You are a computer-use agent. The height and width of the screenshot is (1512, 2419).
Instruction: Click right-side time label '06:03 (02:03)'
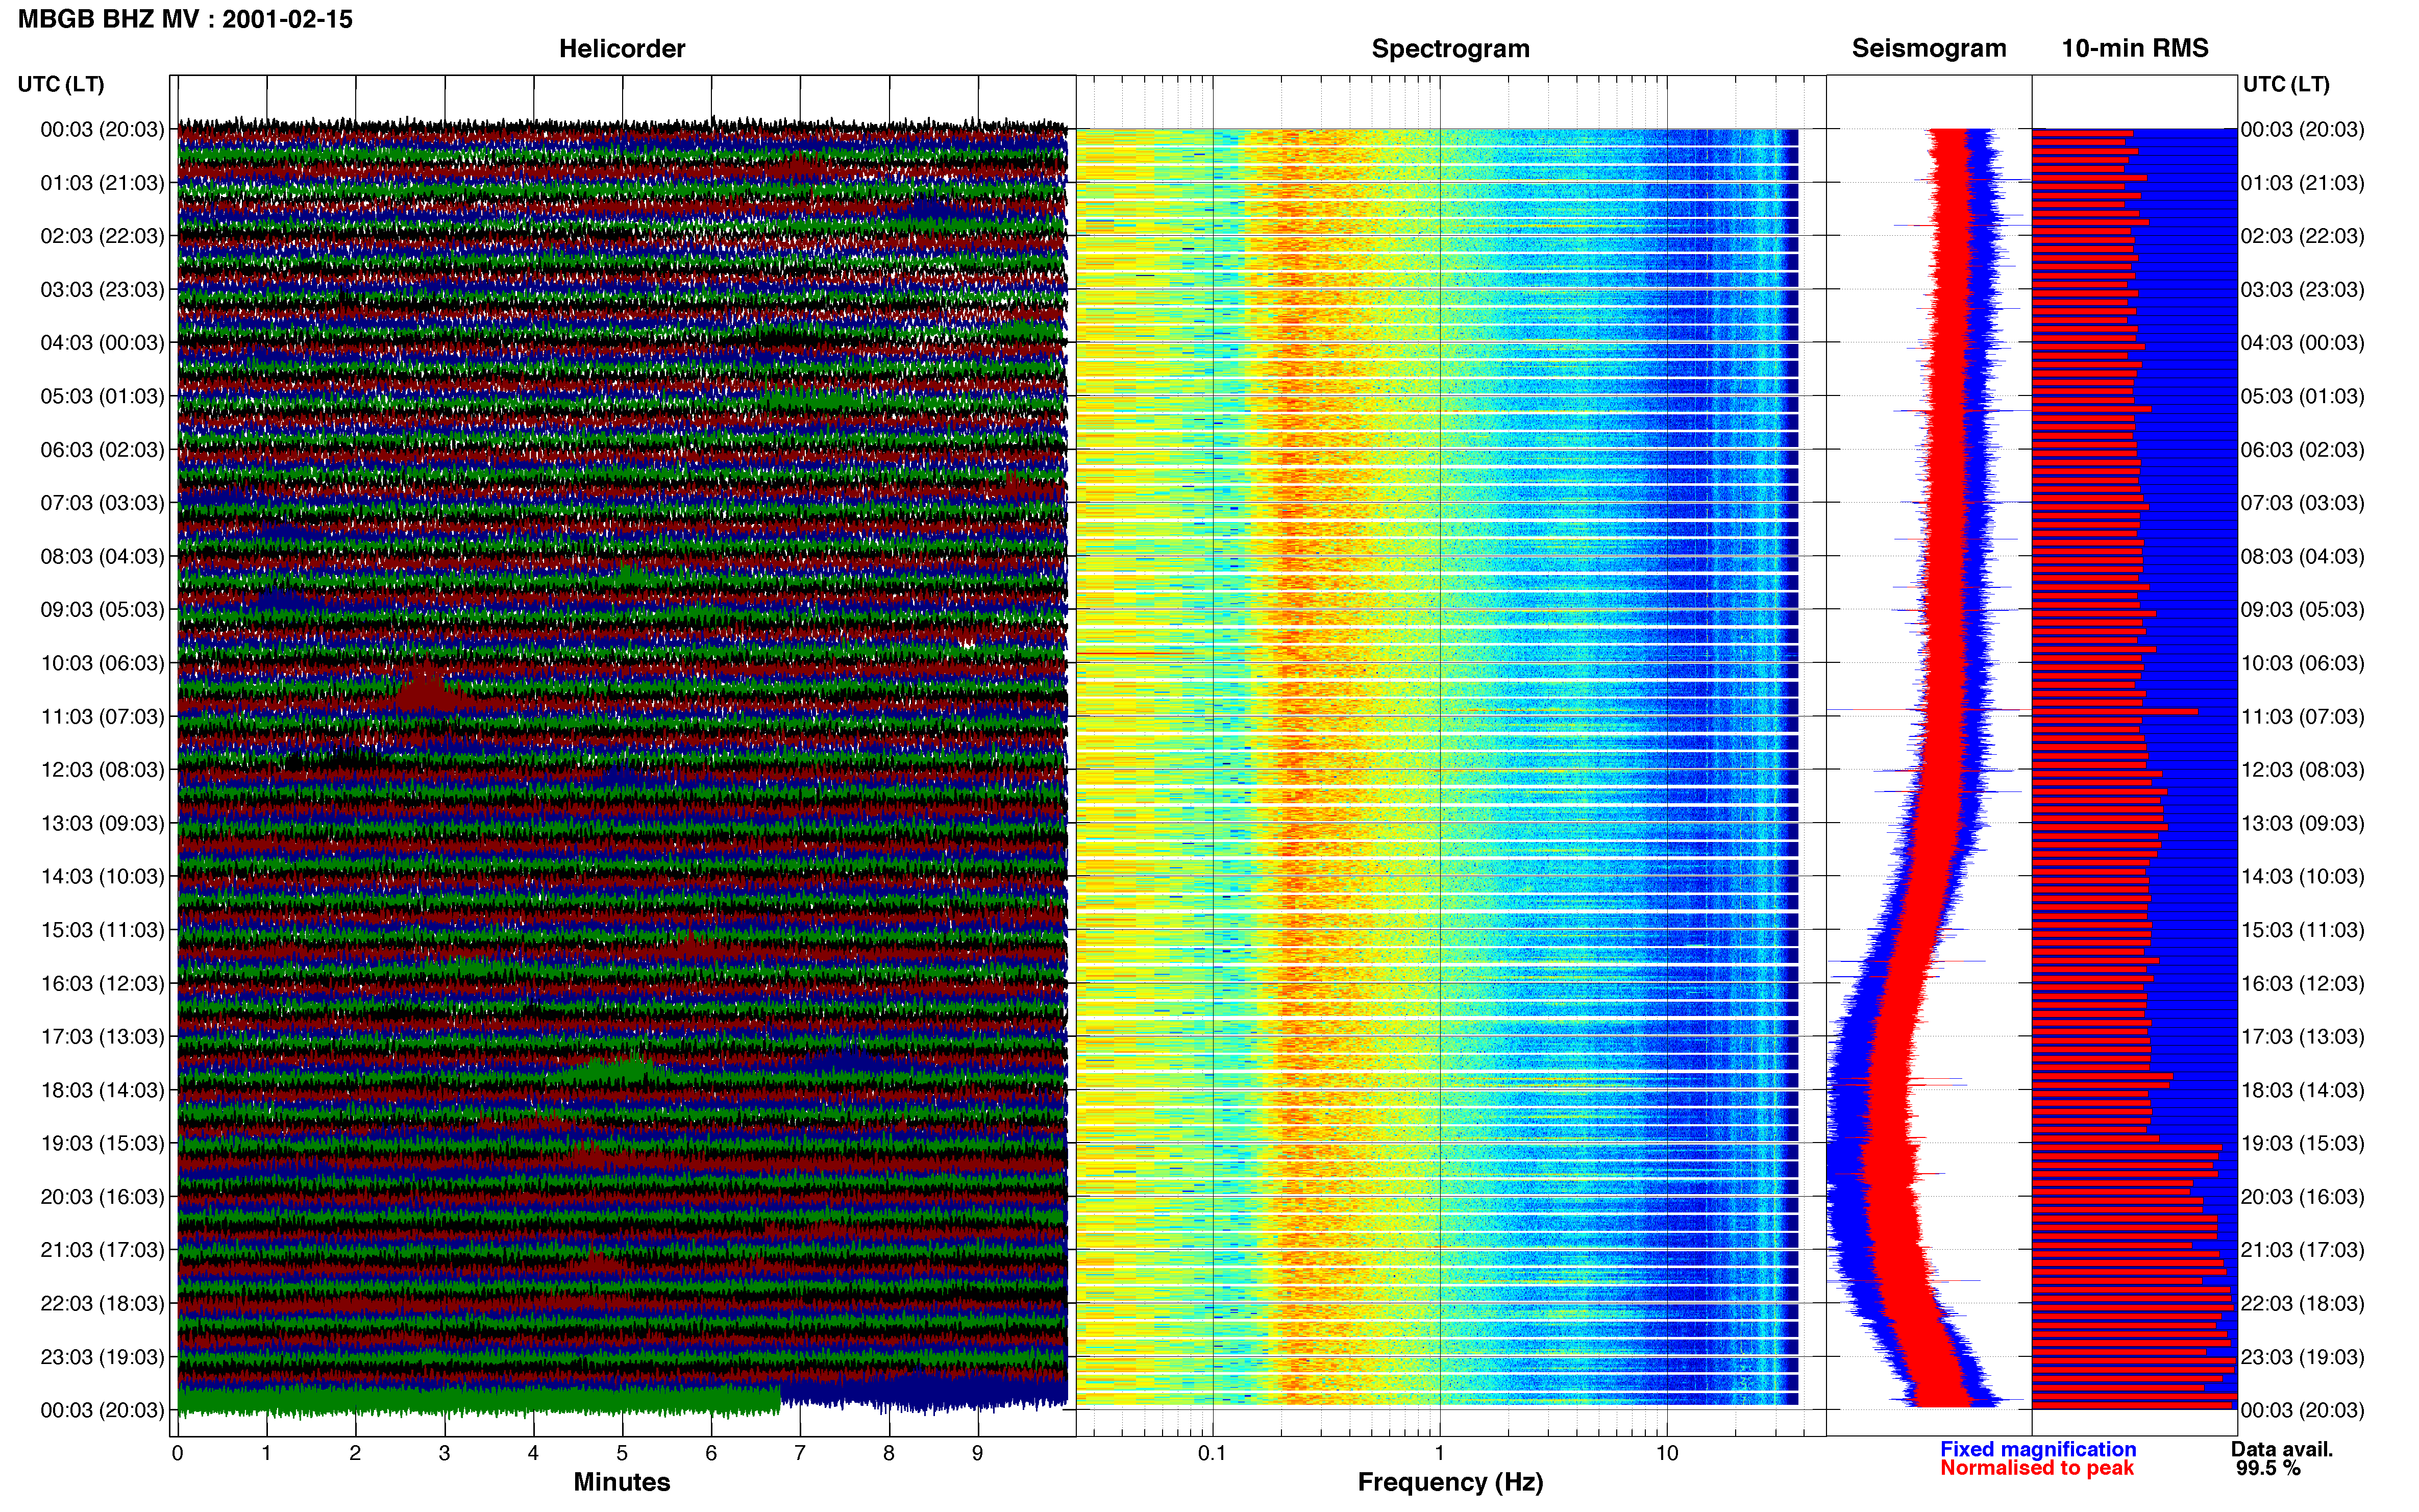coord(2303,449)
